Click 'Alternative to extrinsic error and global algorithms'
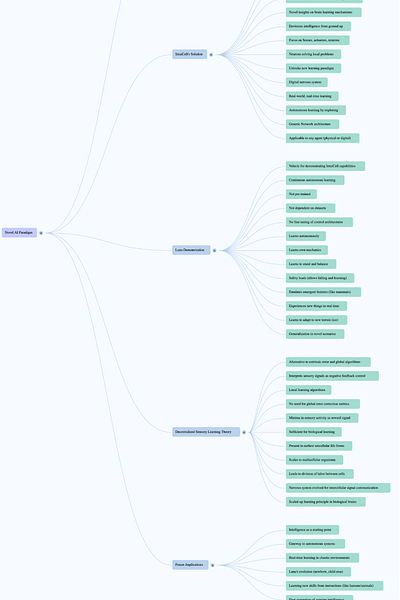 tap(328, 362)
